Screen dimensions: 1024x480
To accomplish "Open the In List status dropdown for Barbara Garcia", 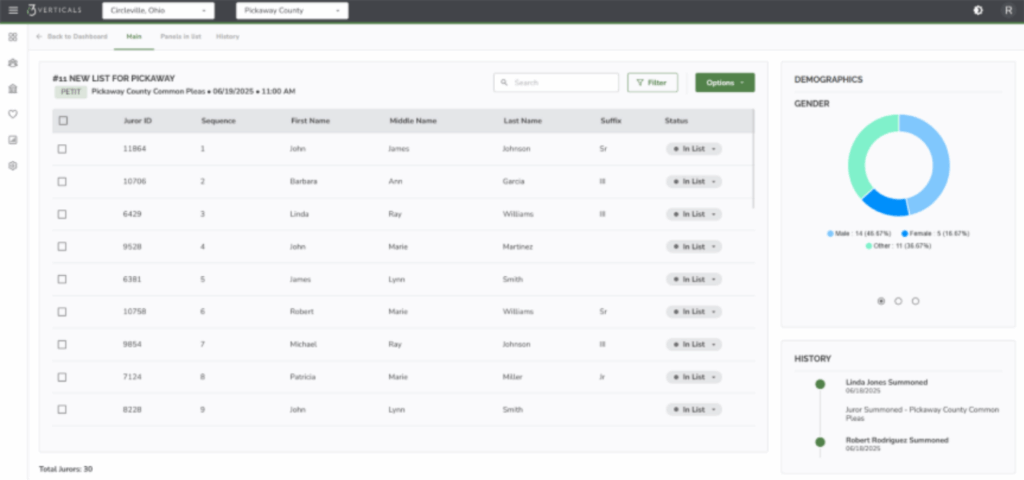I will (694, 182).
